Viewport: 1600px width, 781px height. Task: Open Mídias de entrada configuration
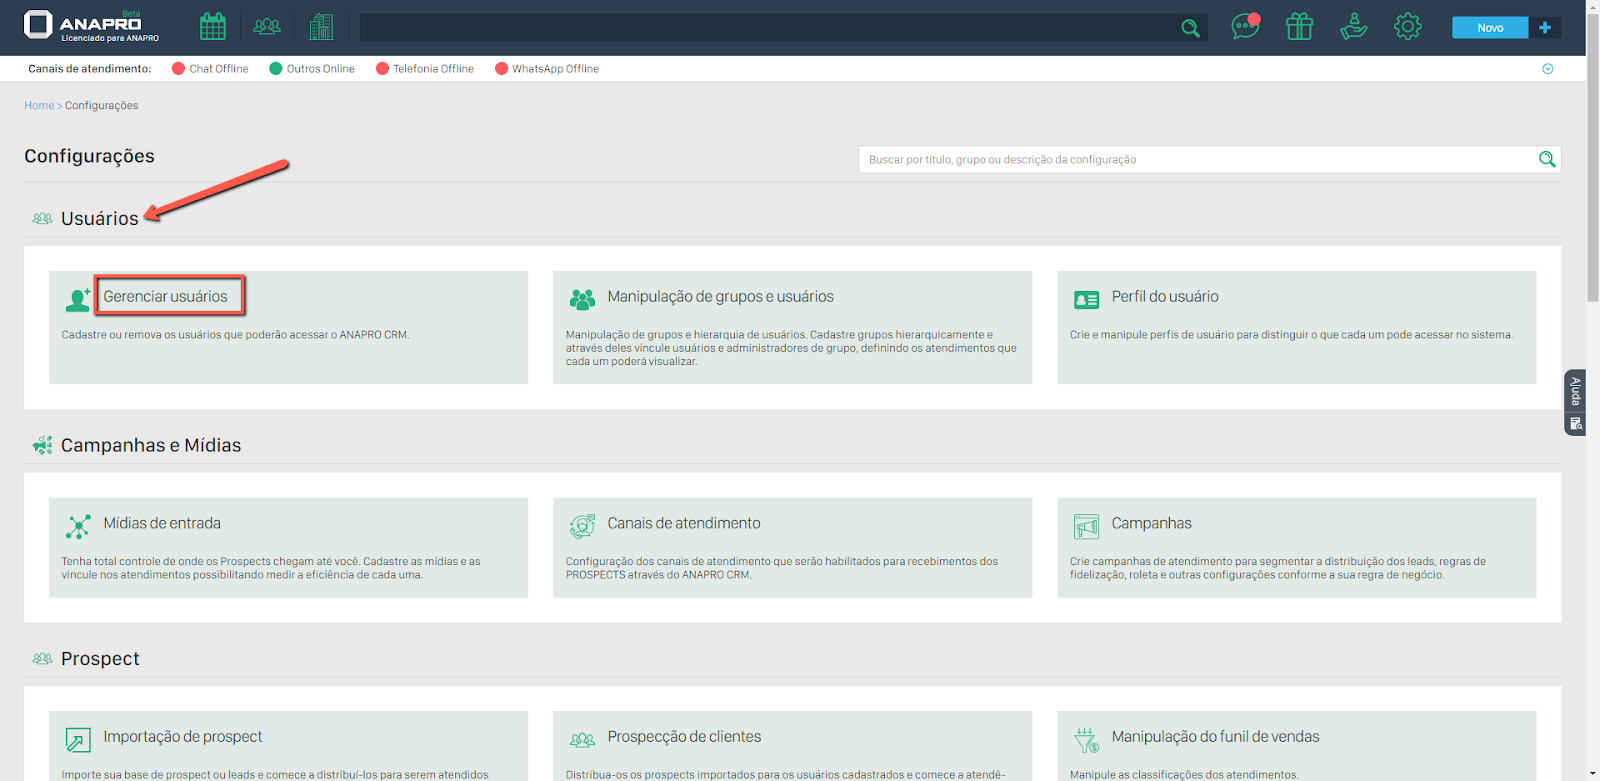[162, 524]
